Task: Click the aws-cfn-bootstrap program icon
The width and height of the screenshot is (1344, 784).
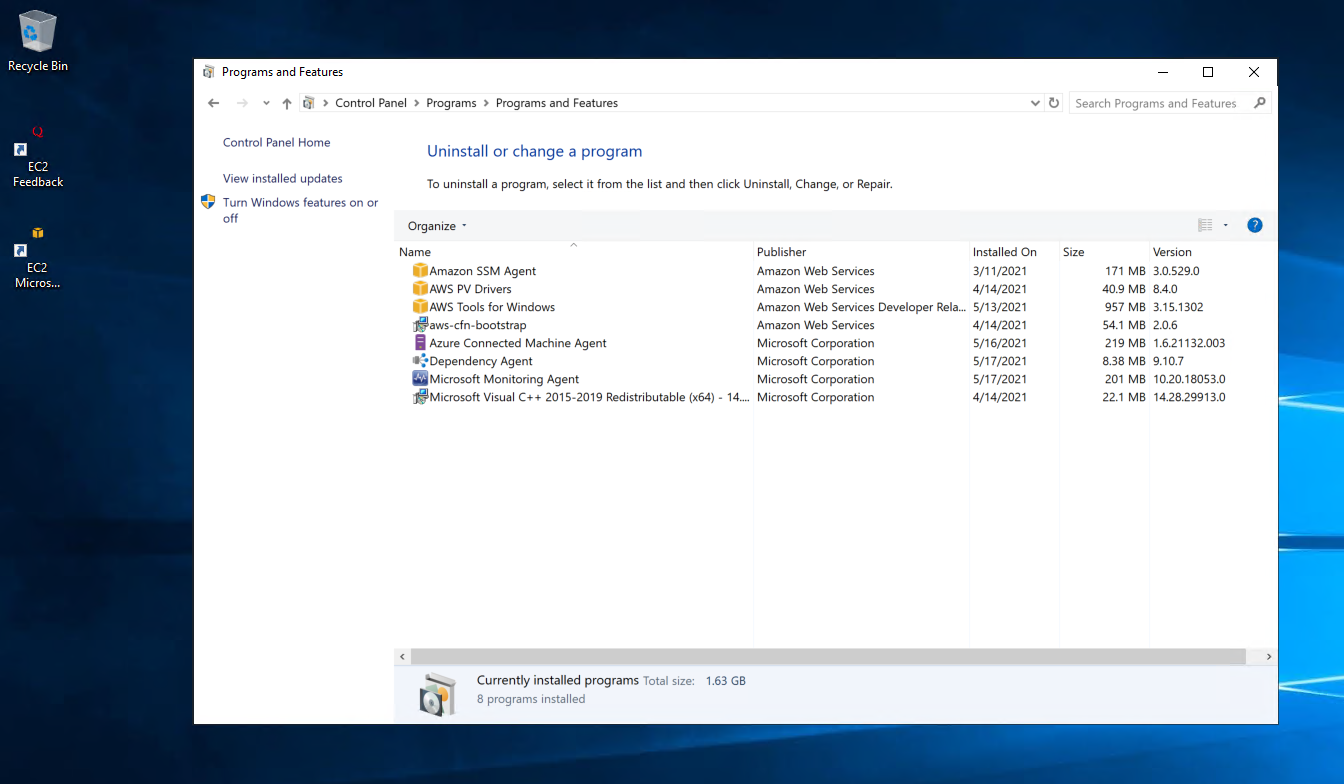Action: [x=420, y=325]
